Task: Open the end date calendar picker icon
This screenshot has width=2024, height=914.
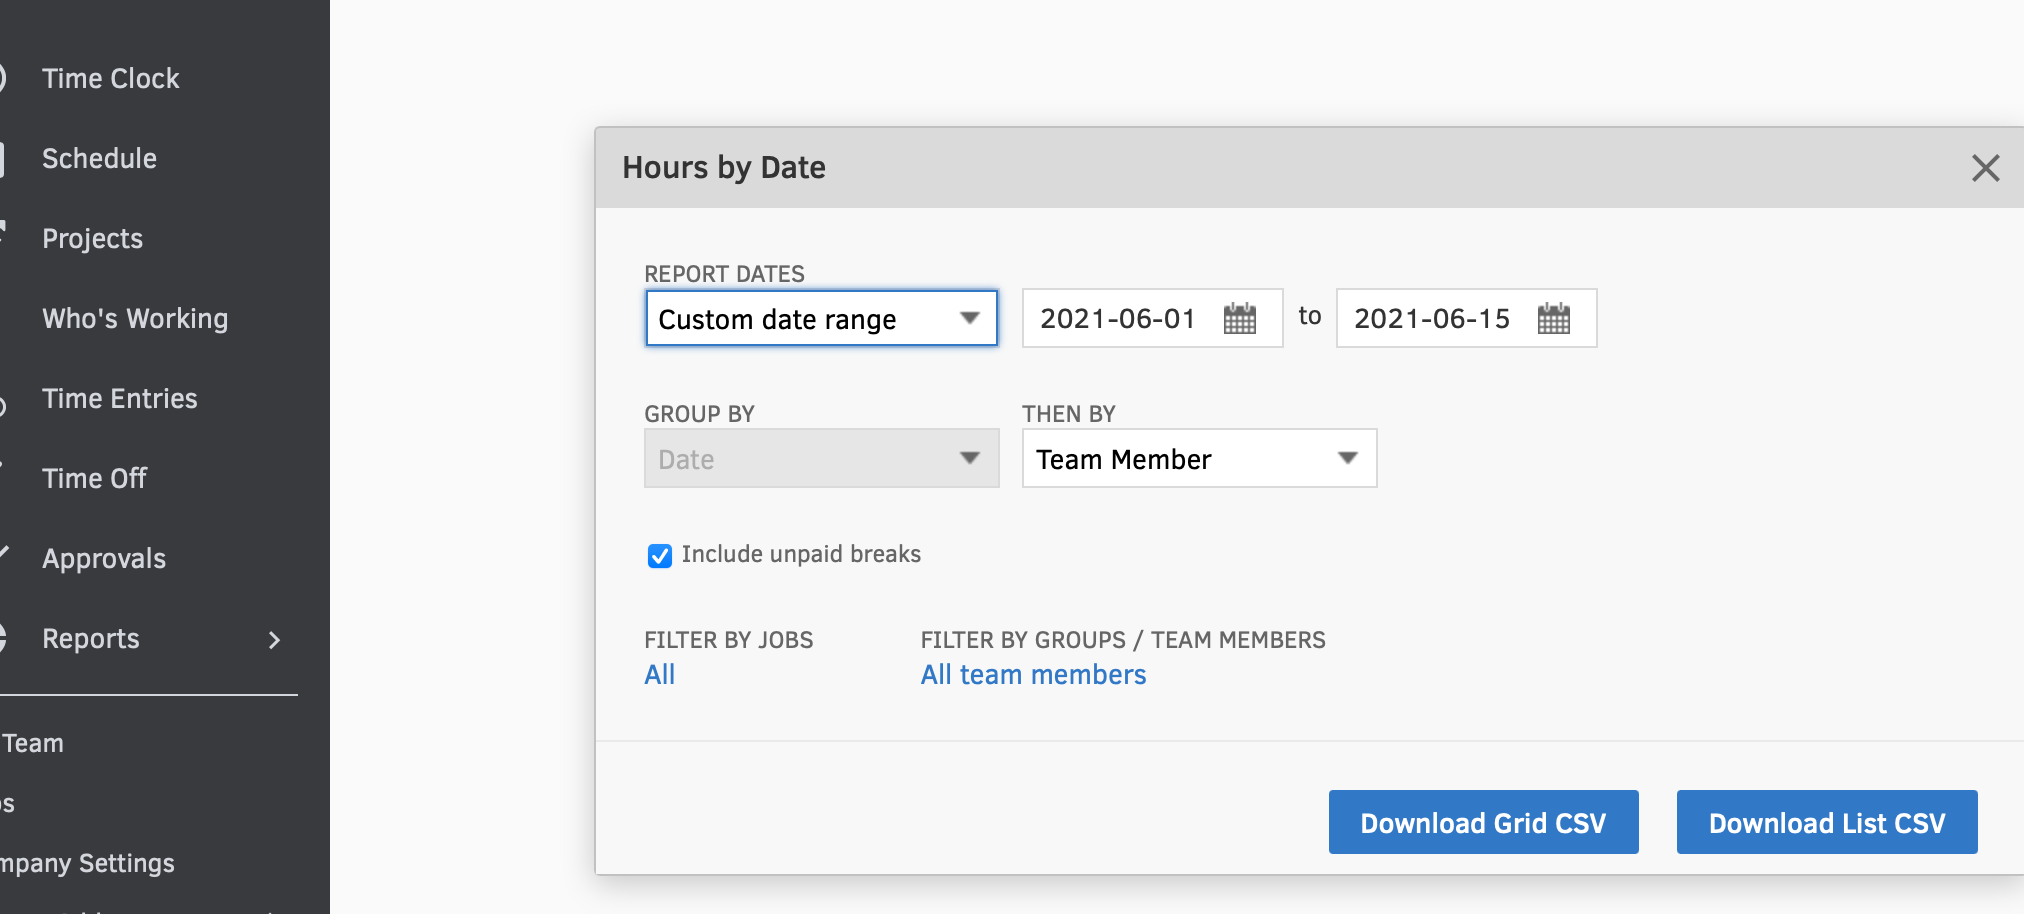Action: coord(1553,319)
